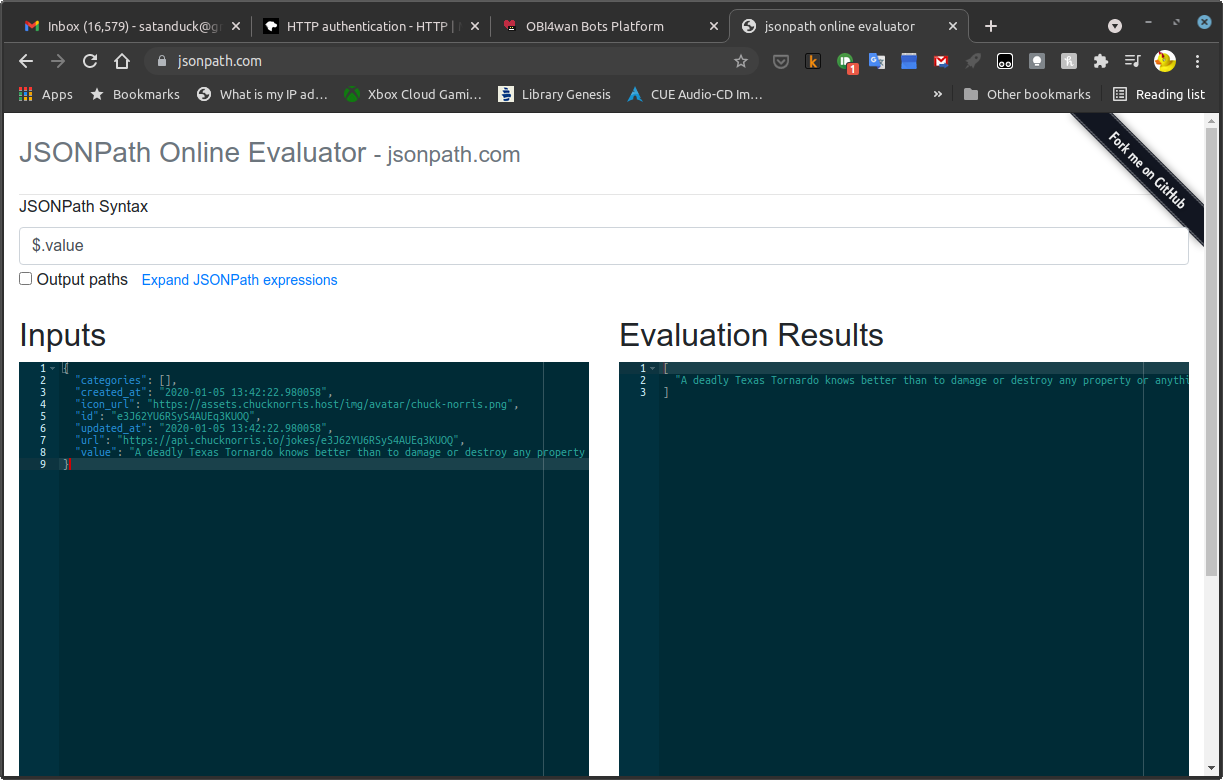Click the Output paths label text

coord(82,280)
